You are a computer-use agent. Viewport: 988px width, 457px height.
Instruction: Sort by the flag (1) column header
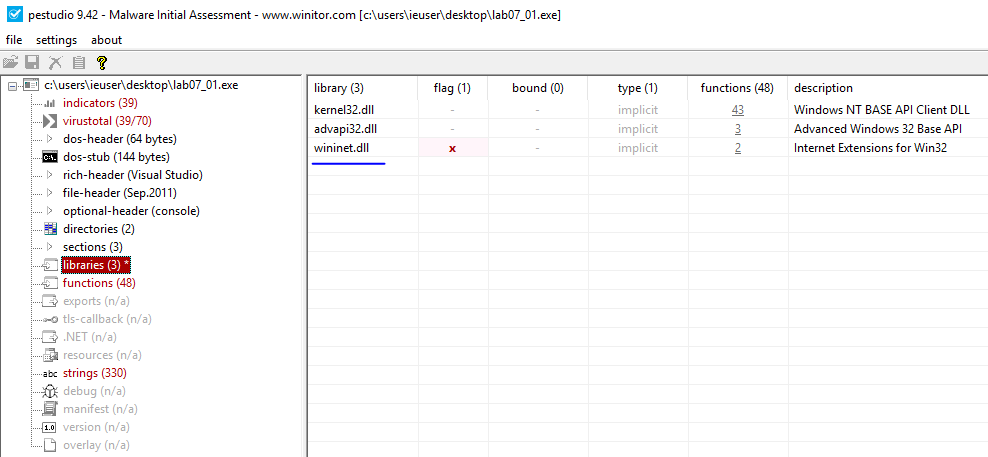pyautogui.click(x=452, y=88)
